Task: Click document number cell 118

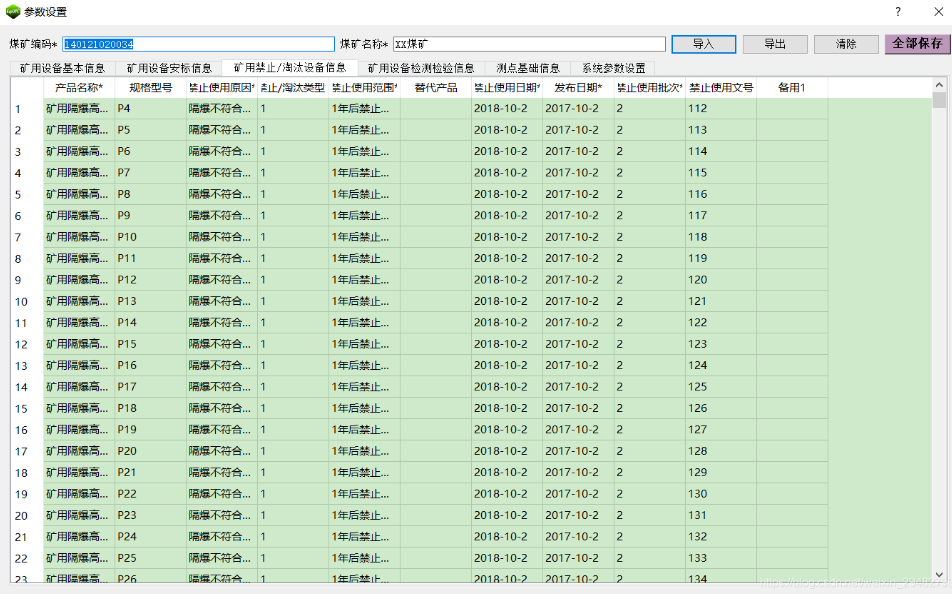Action: 721,237
